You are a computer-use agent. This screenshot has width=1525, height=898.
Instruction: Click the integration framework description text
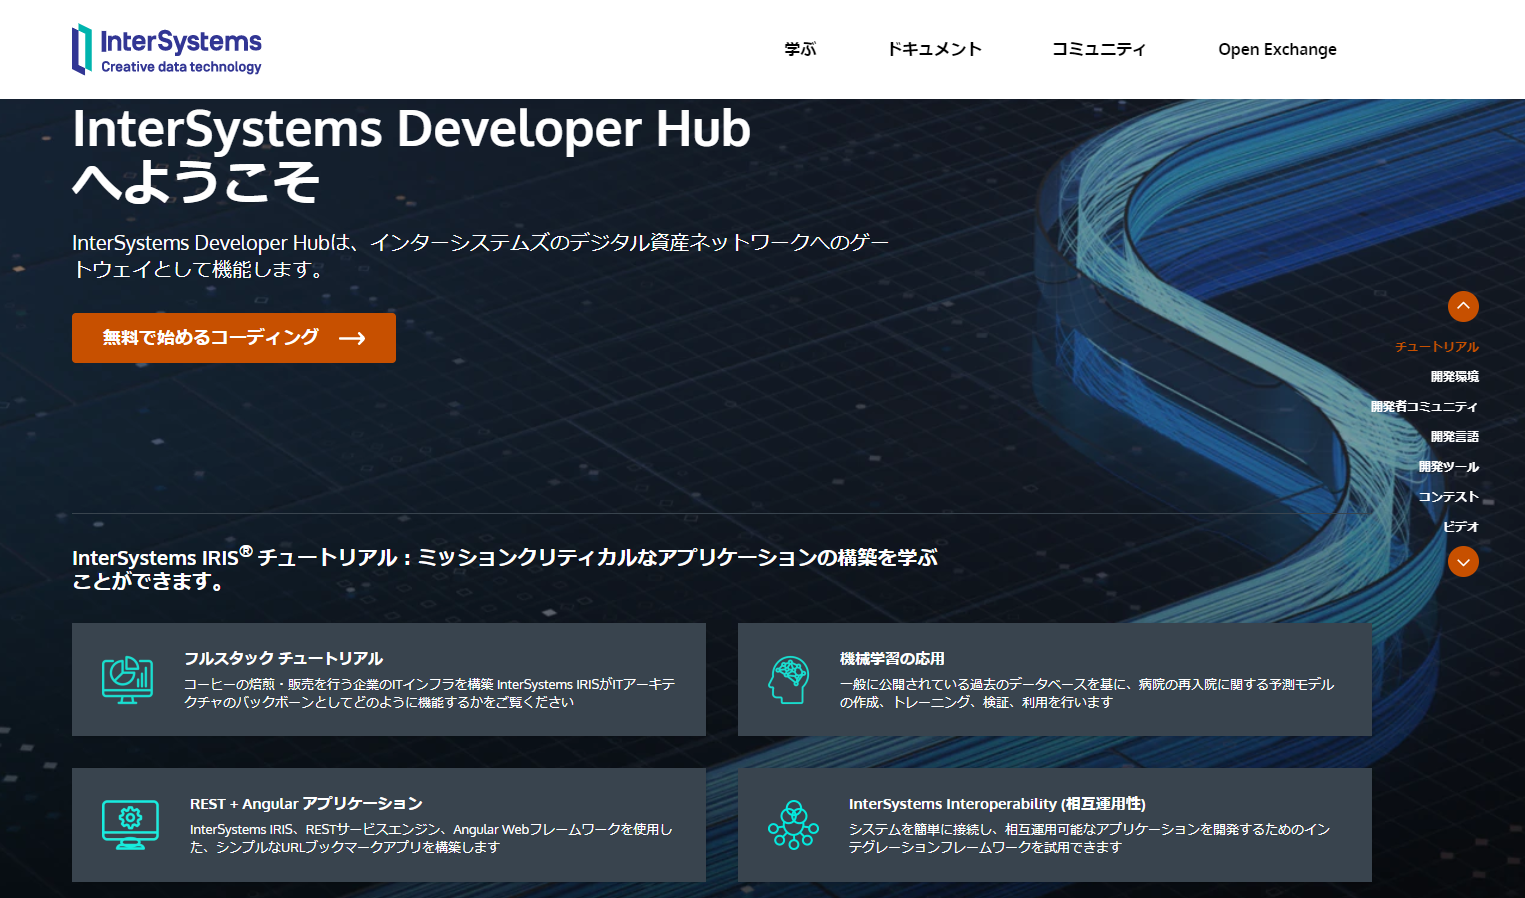click(1089, 838)
